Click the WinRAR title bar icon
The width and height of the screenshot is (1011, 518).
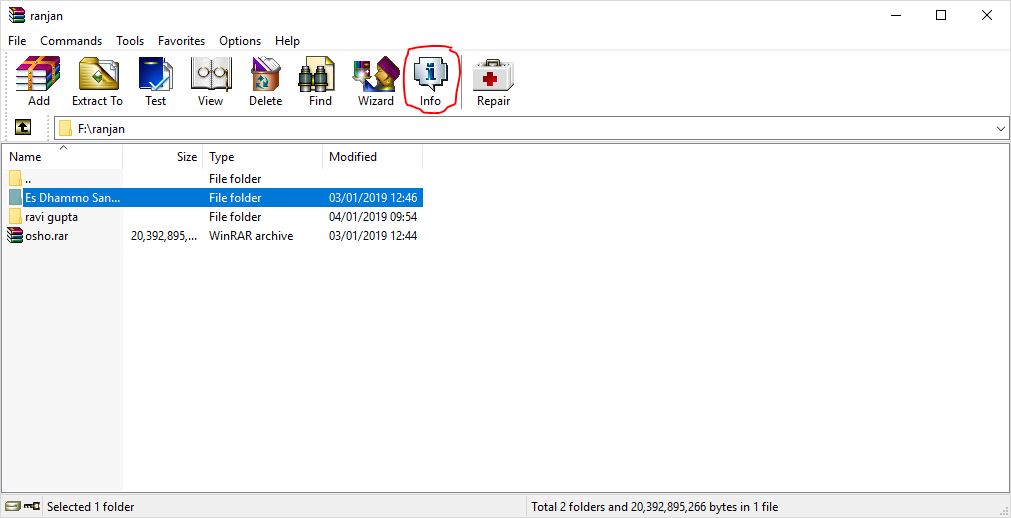pyautogui.click(x=16, y=15)
